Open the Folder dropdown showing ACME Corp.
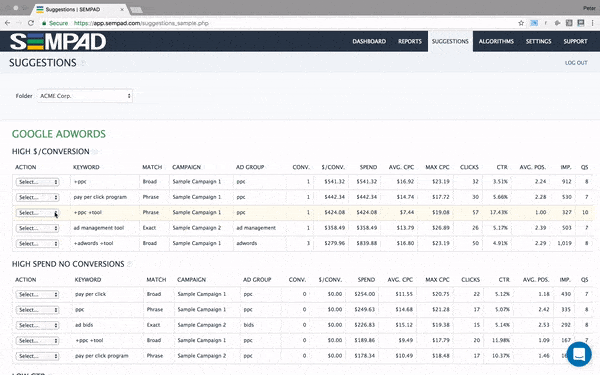Viewport: 600px width, 375px height. 85,96
